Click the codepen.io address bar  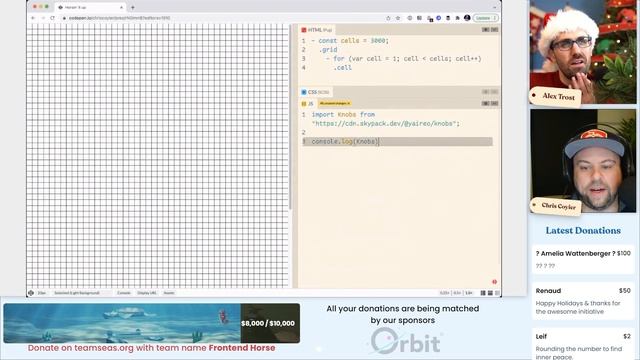(220, 18)
